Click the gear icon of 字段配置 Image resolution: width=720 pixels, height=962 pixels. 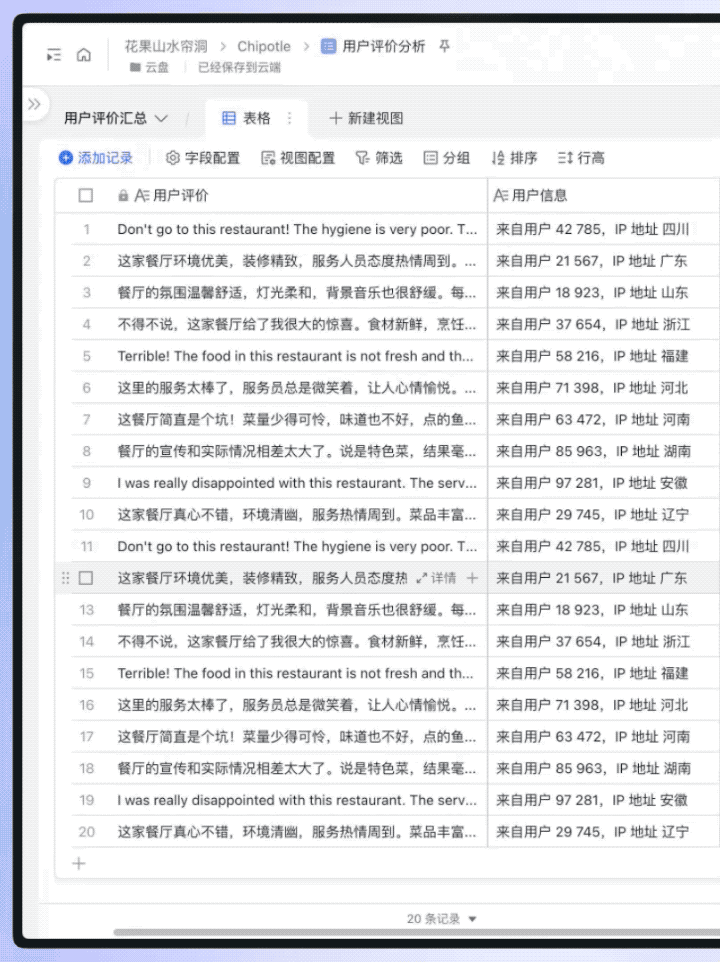[173, 158]
